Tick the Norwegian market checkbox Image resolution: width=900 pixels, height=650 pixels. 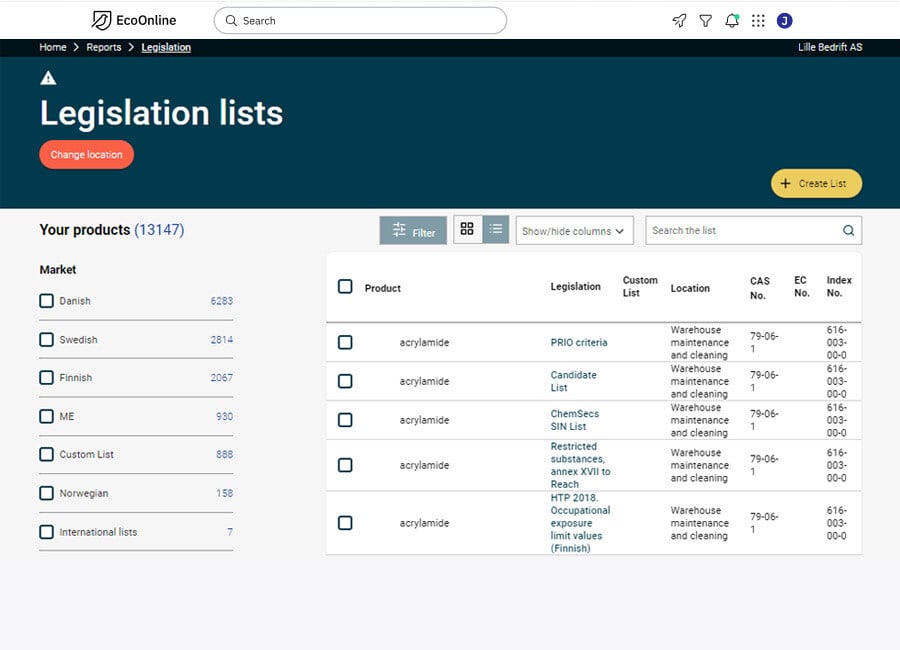(46, 493)
